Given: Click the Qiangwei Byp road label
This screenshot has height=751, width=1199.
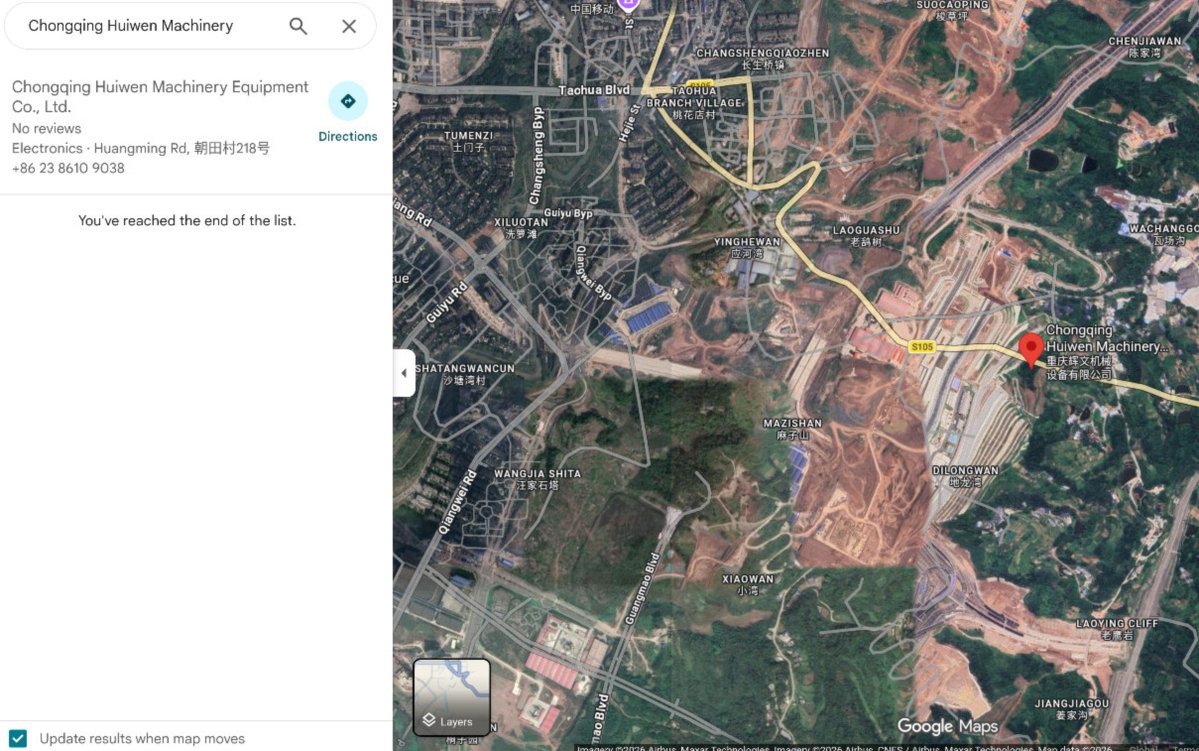Looking at the screenshot, I should click(593, 272).
